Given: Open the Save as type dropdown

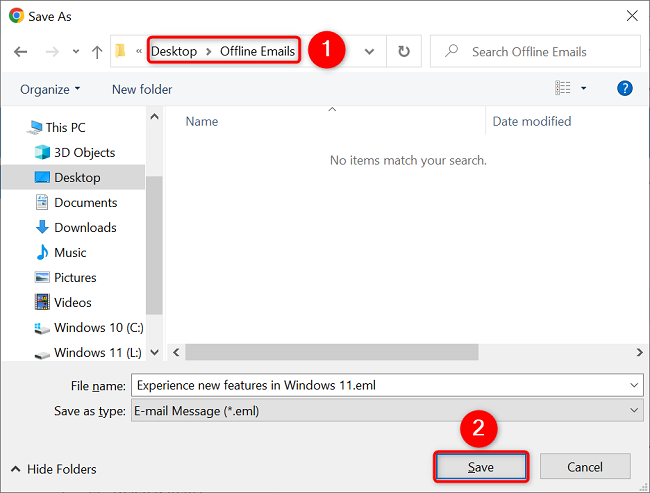Looking at the screenshot, I should pyautogui.click(x=386, y=410).
